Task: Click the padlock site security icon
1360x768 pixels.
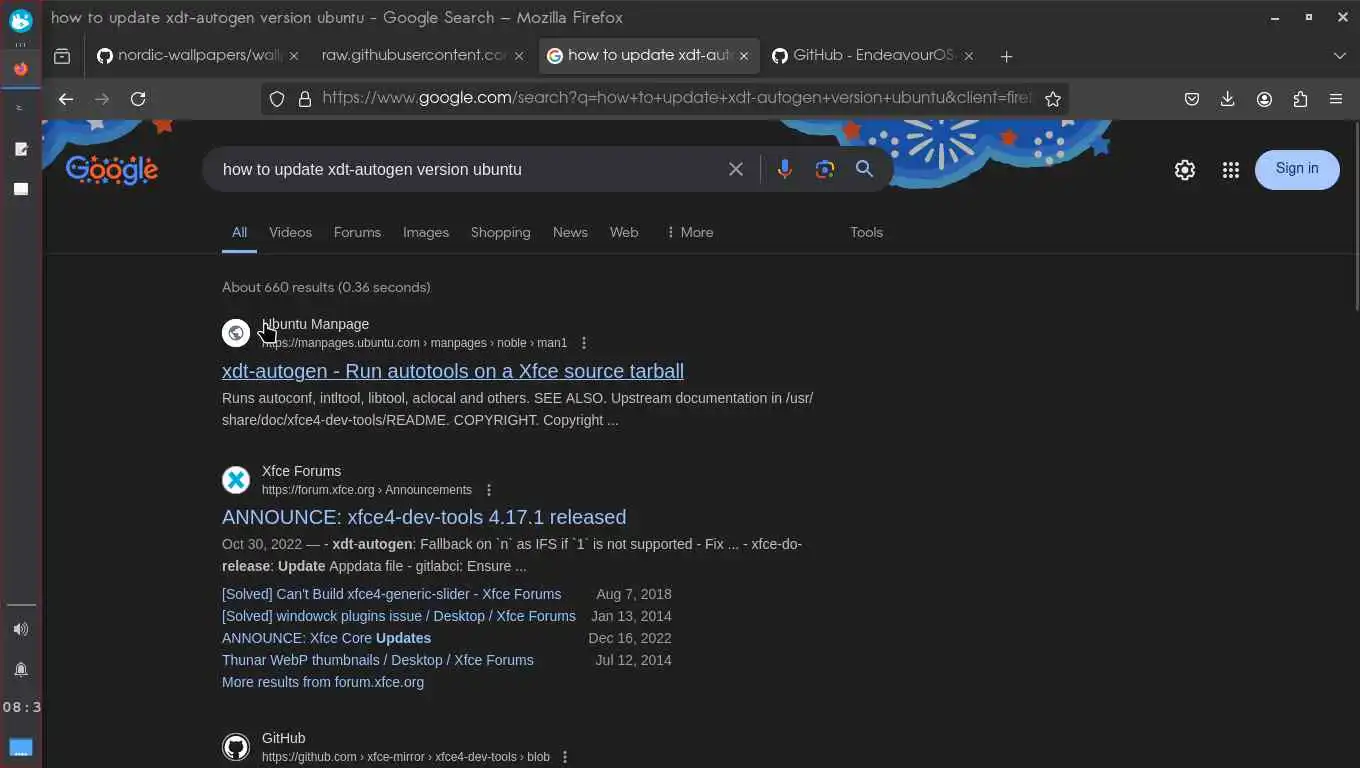Action: click(305, 99)
